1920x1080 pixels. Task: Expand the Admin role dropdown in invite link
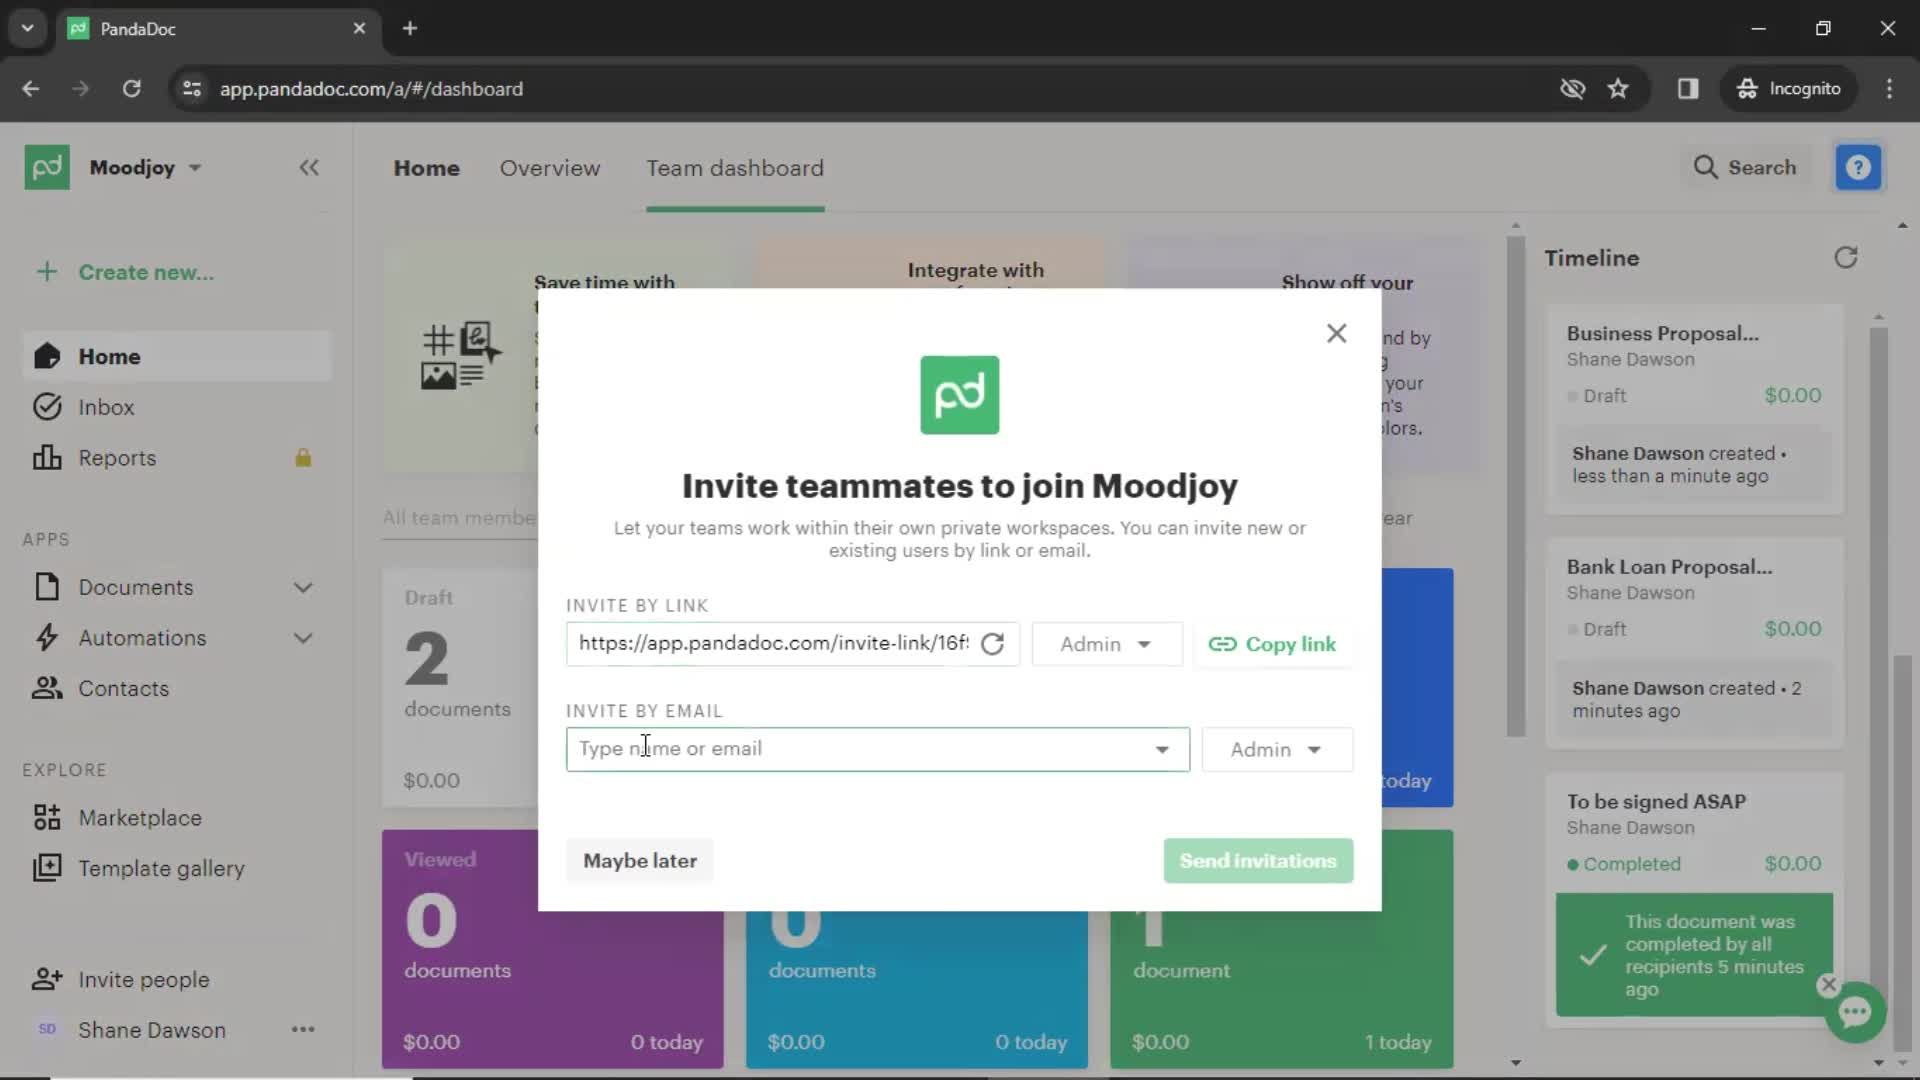click(1104, 644)
